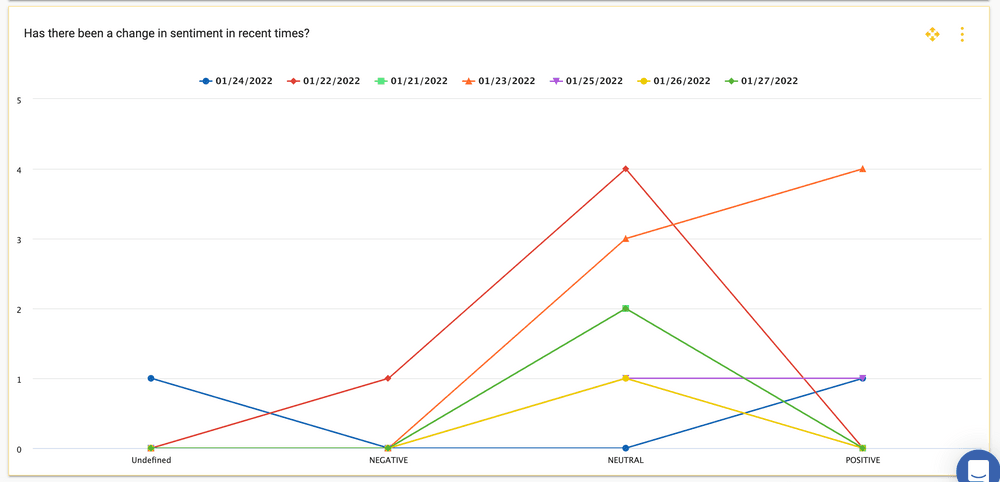The image size is (1000, 482).
Task: Click the NEUTRAL x-axis label
Action: point(626,461)
